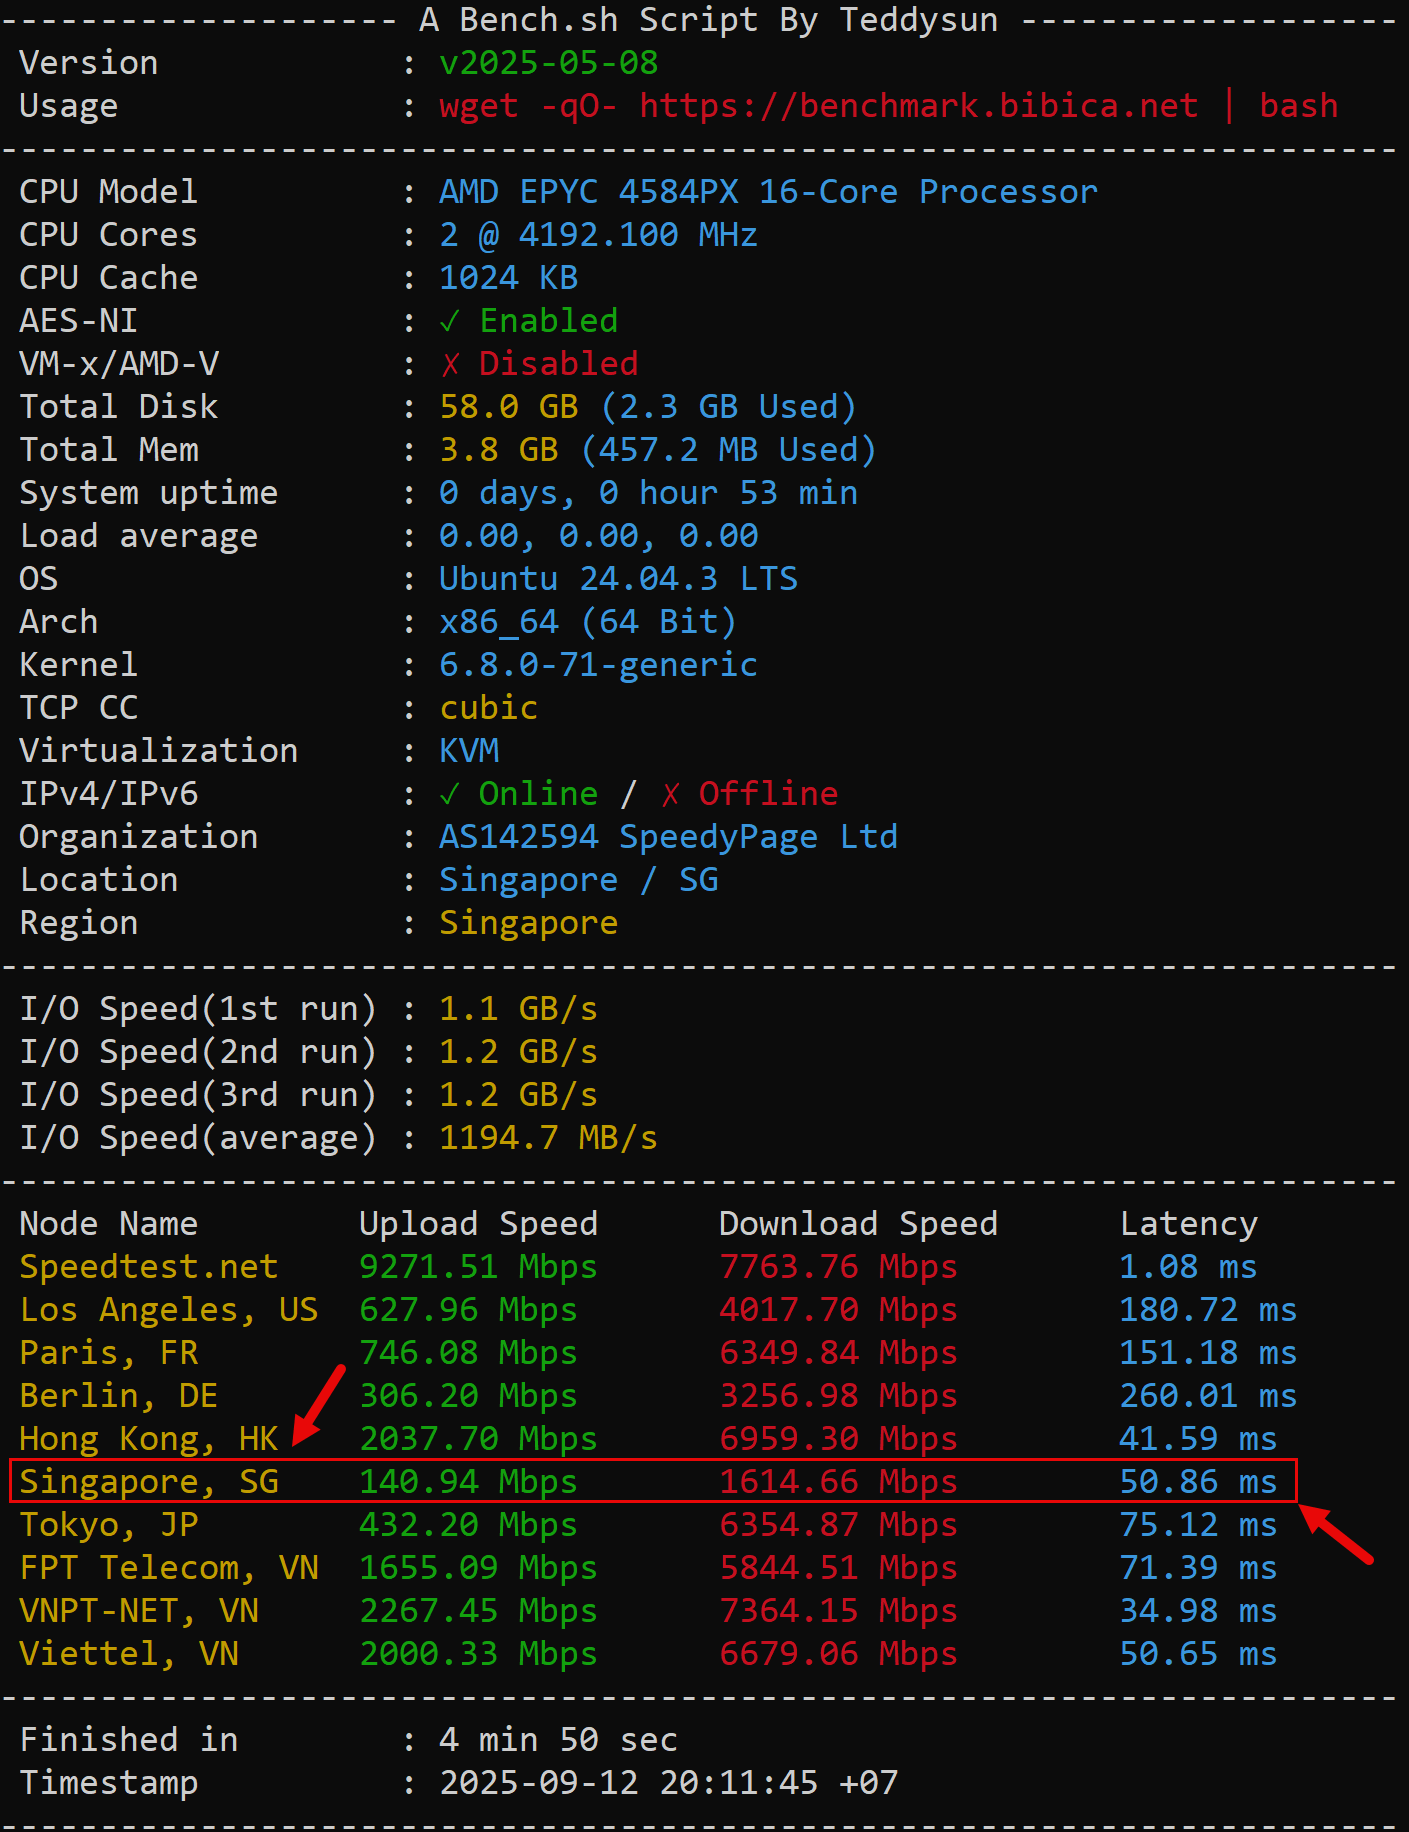Viewport: 1409px width, 1832px height.
Task: Click the 1st run I/O speed 1.1 GB/s
Action: pyautogui.click(x=518, y=1009)
